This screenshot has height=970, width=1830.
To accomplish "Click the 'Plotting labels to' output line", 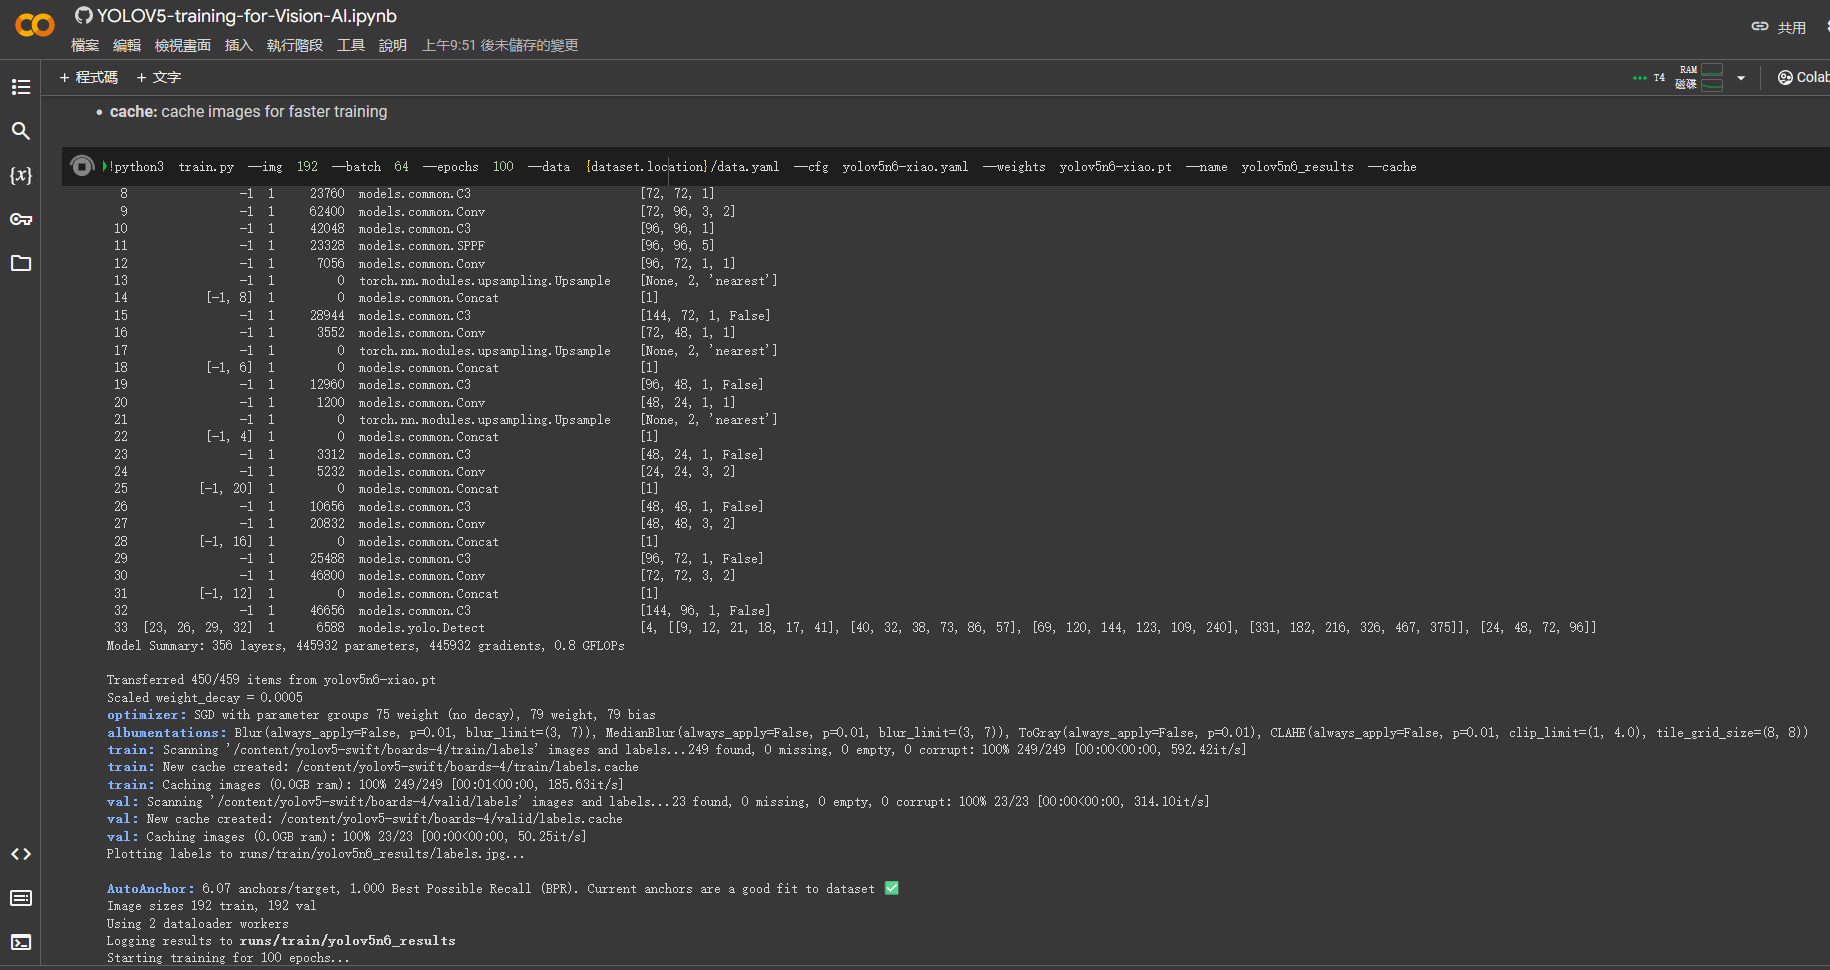I will pos(316,854).
